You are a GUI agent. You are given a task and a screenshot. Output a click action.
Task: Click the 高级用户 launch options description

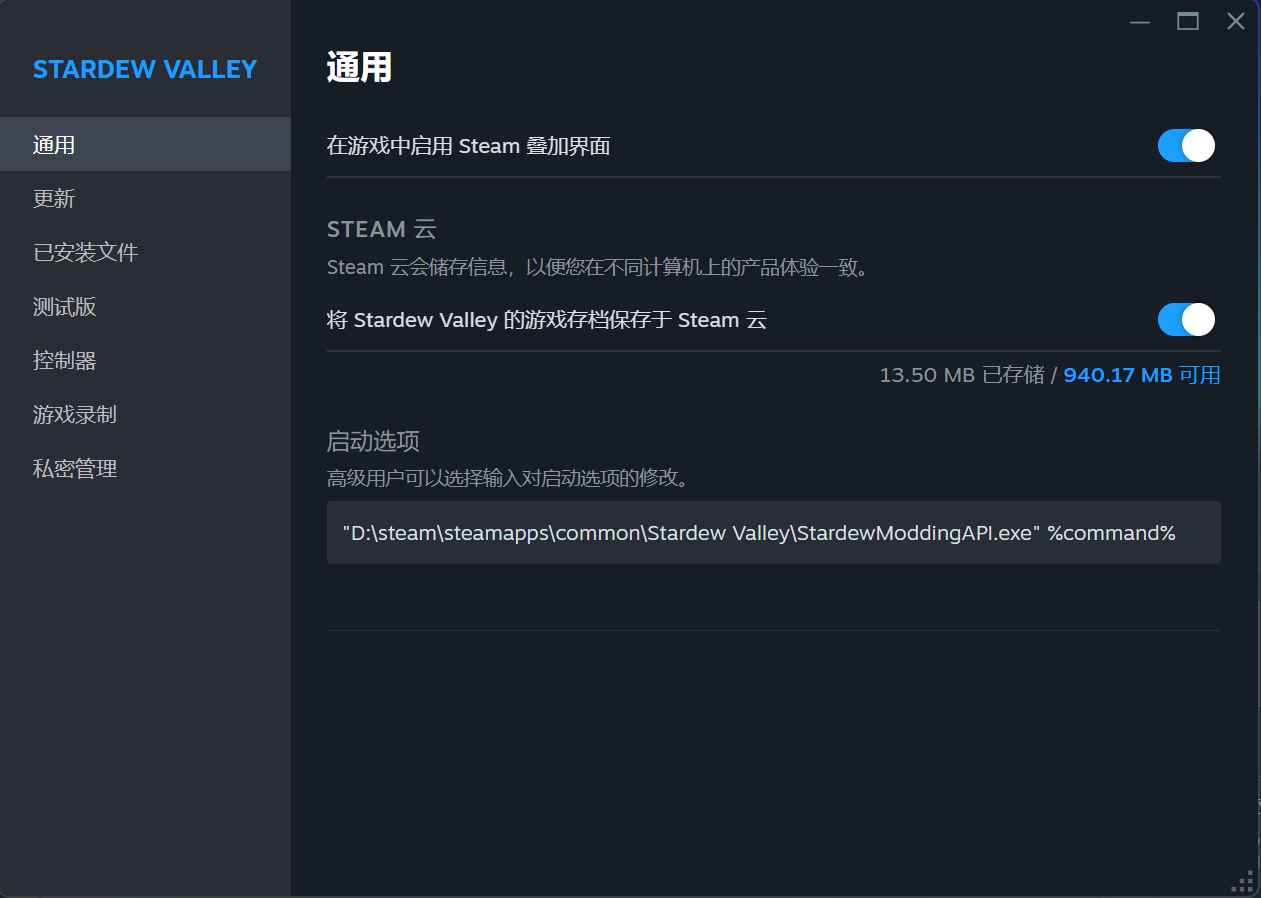point(510,478)
